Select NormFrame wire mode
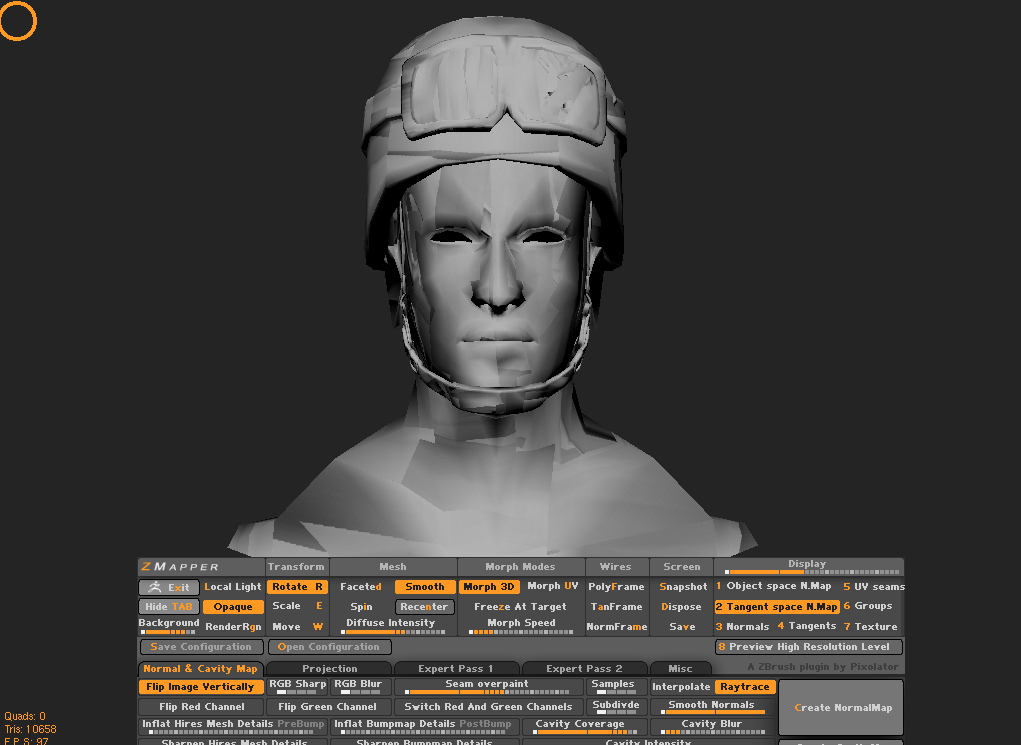The height and width of the screenshot is (745, 1021). pyautogui.click(x=617, y=627)
